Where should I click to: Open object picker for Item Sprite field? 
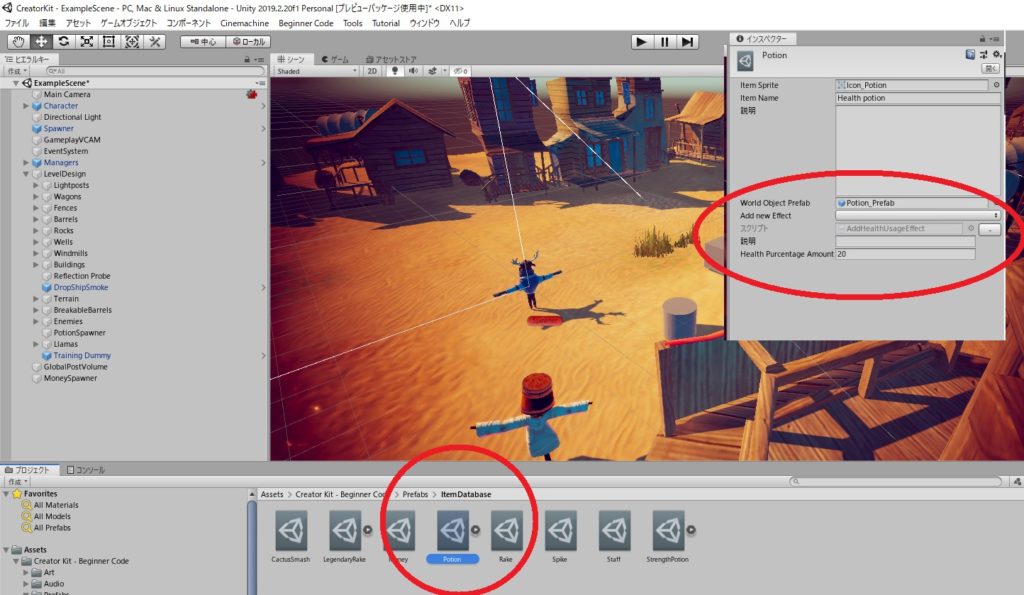(996, 85)
